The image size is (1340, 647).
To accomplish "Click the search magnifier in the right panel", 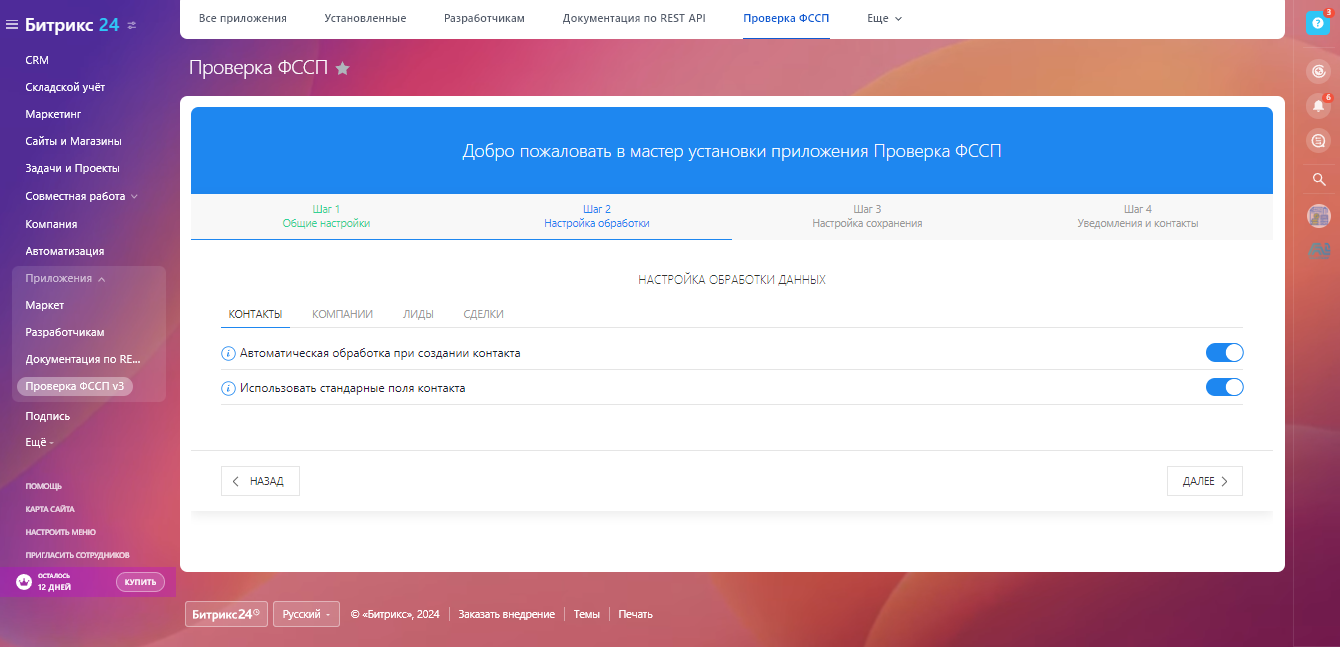I will (x=1318, y=179).
